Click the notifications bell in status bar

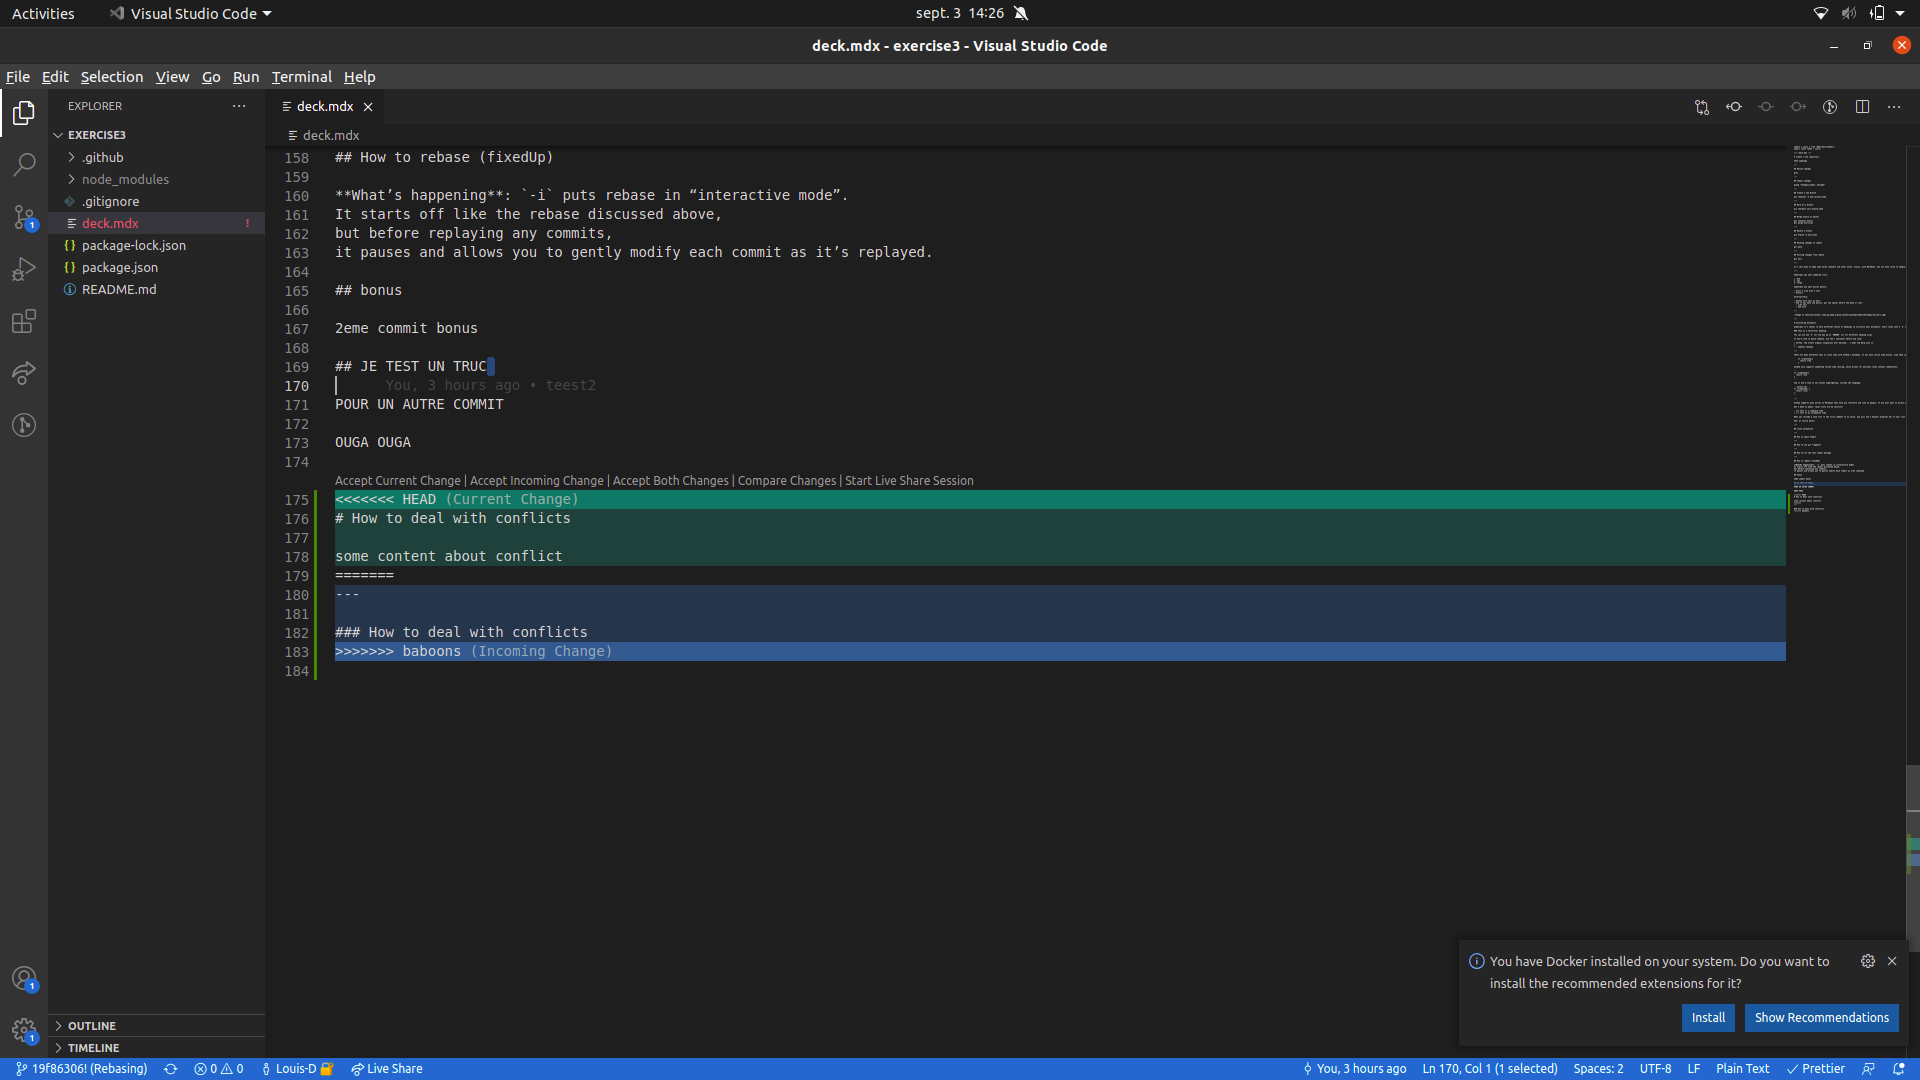[1899, 1069]
